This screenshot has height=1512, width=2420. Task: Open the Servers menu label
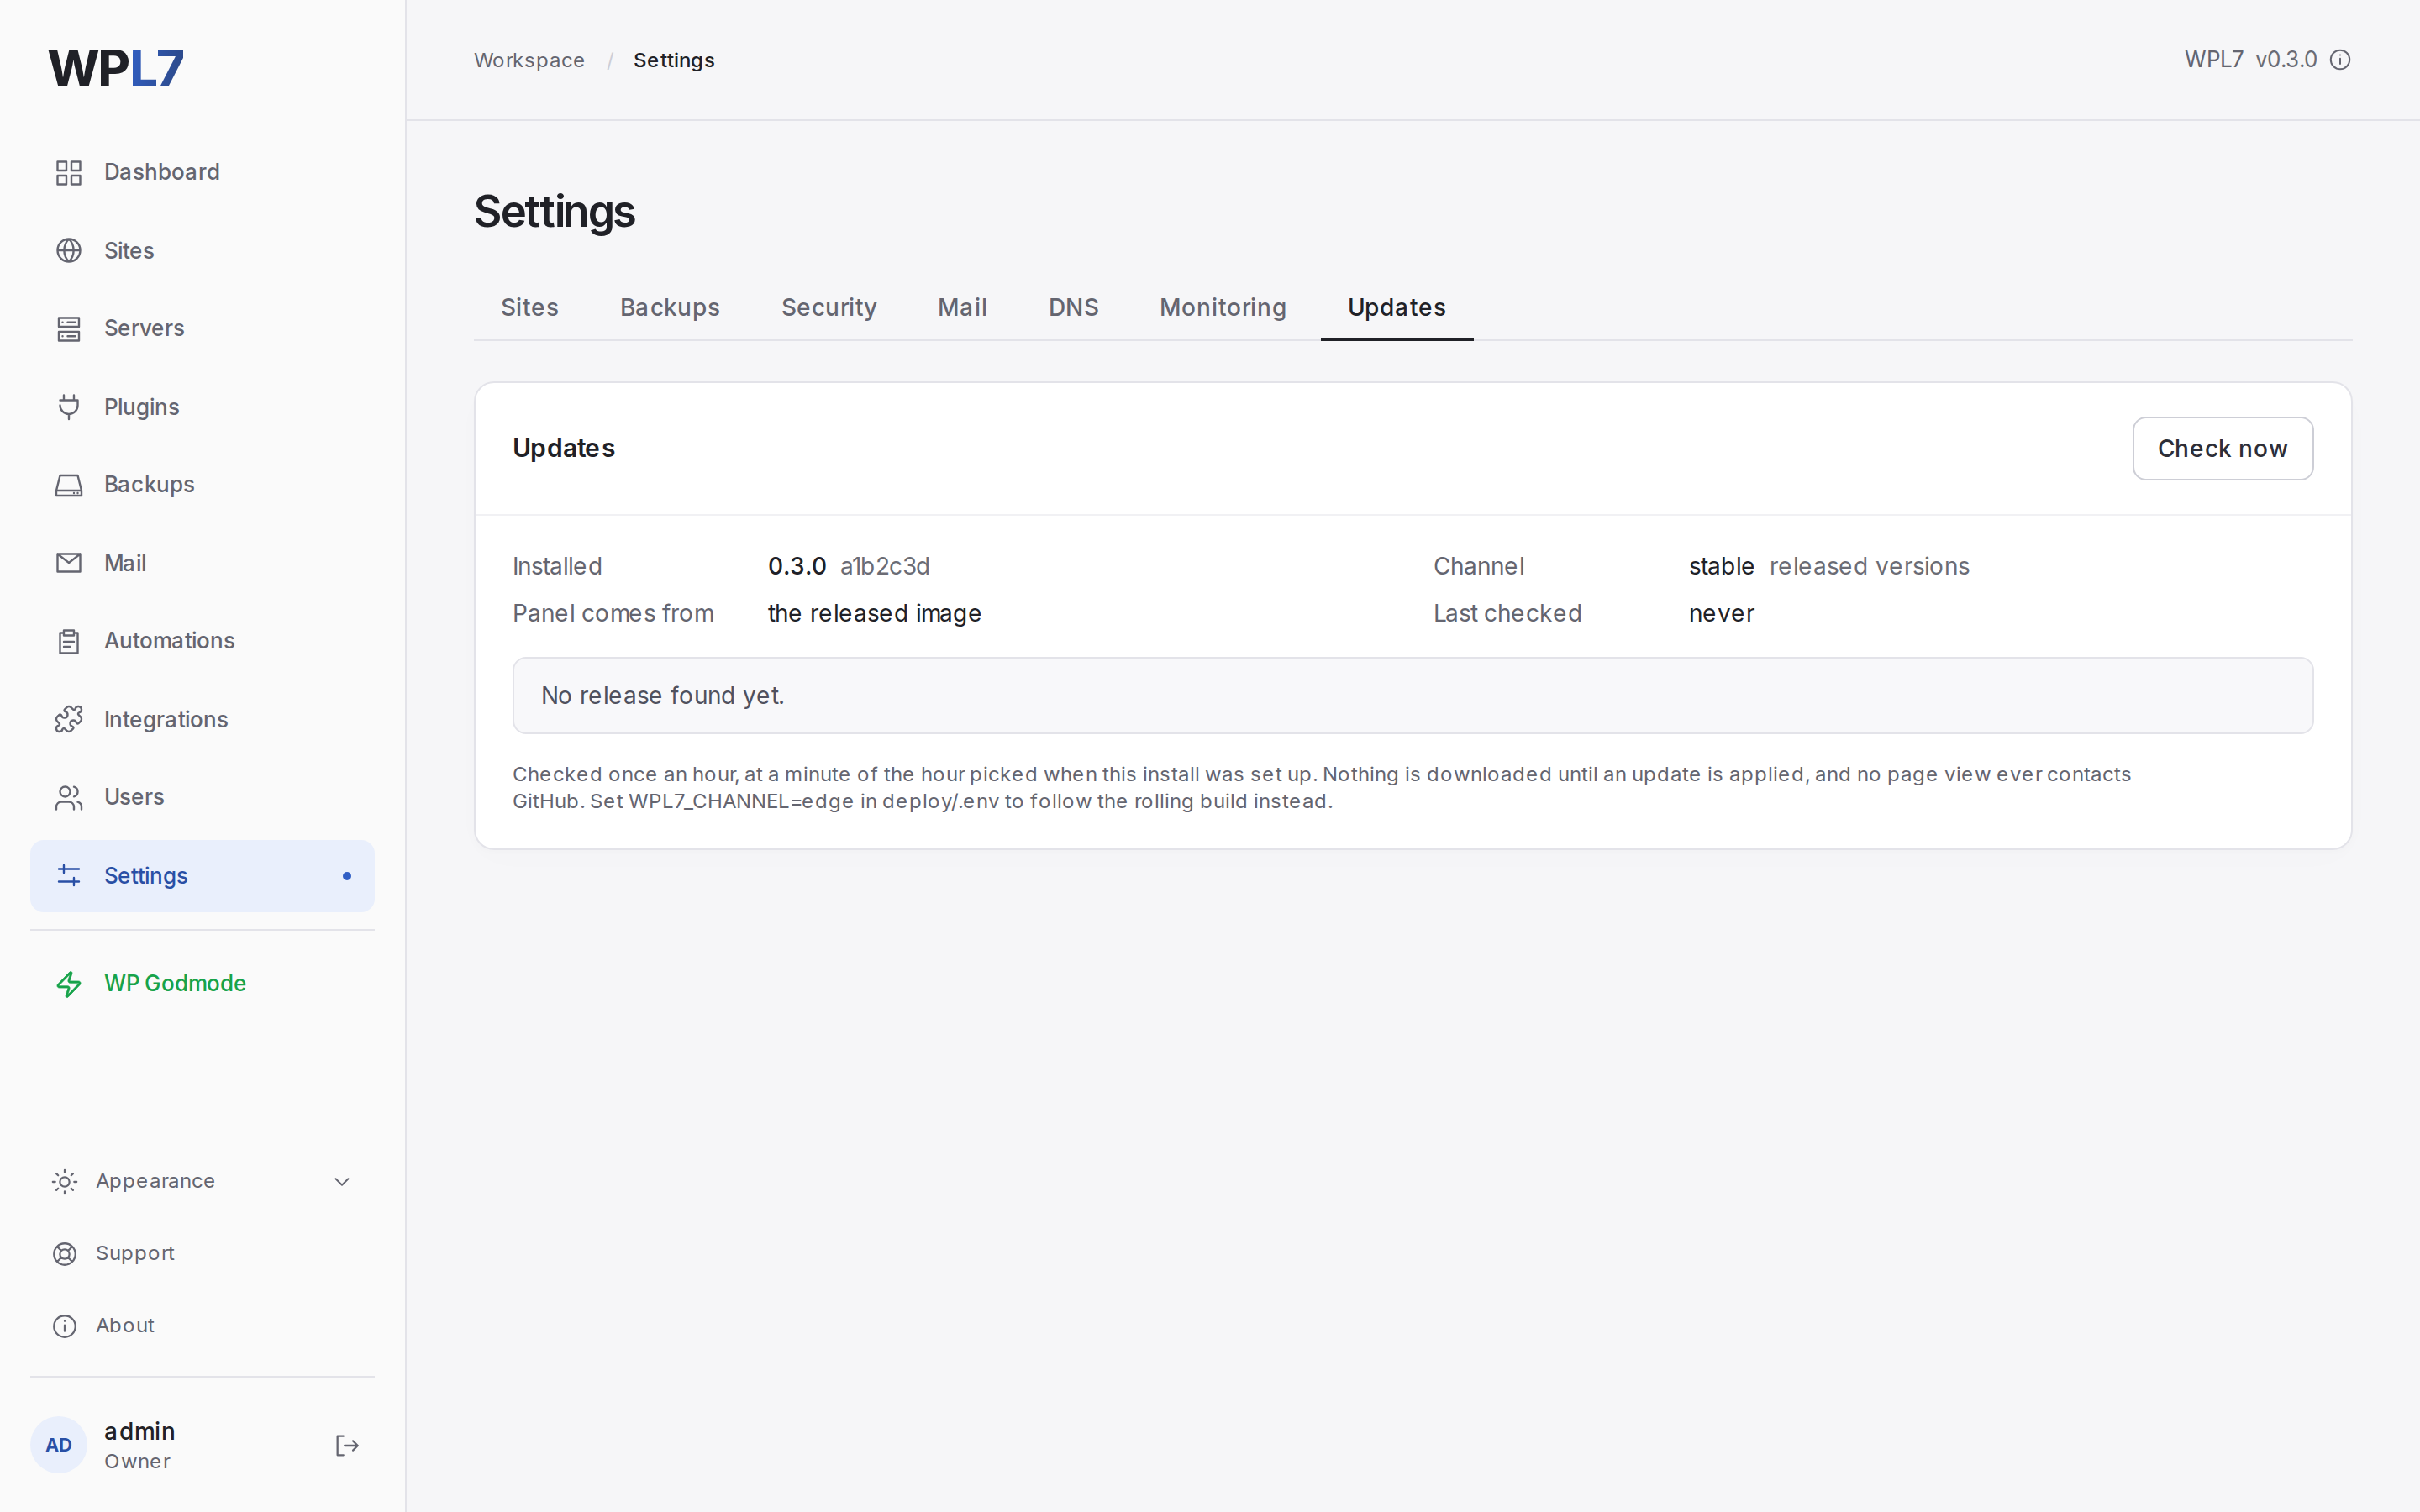click(144, 328)
